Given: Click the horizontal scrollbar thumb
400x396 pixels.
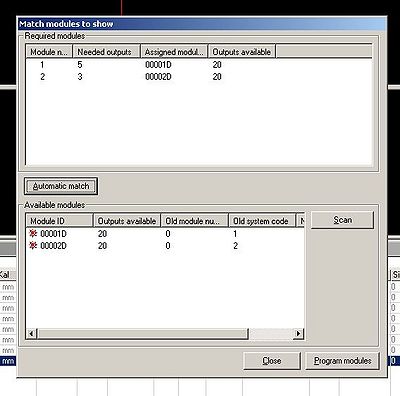Looking at the screenshot, I should pos(143,333).
